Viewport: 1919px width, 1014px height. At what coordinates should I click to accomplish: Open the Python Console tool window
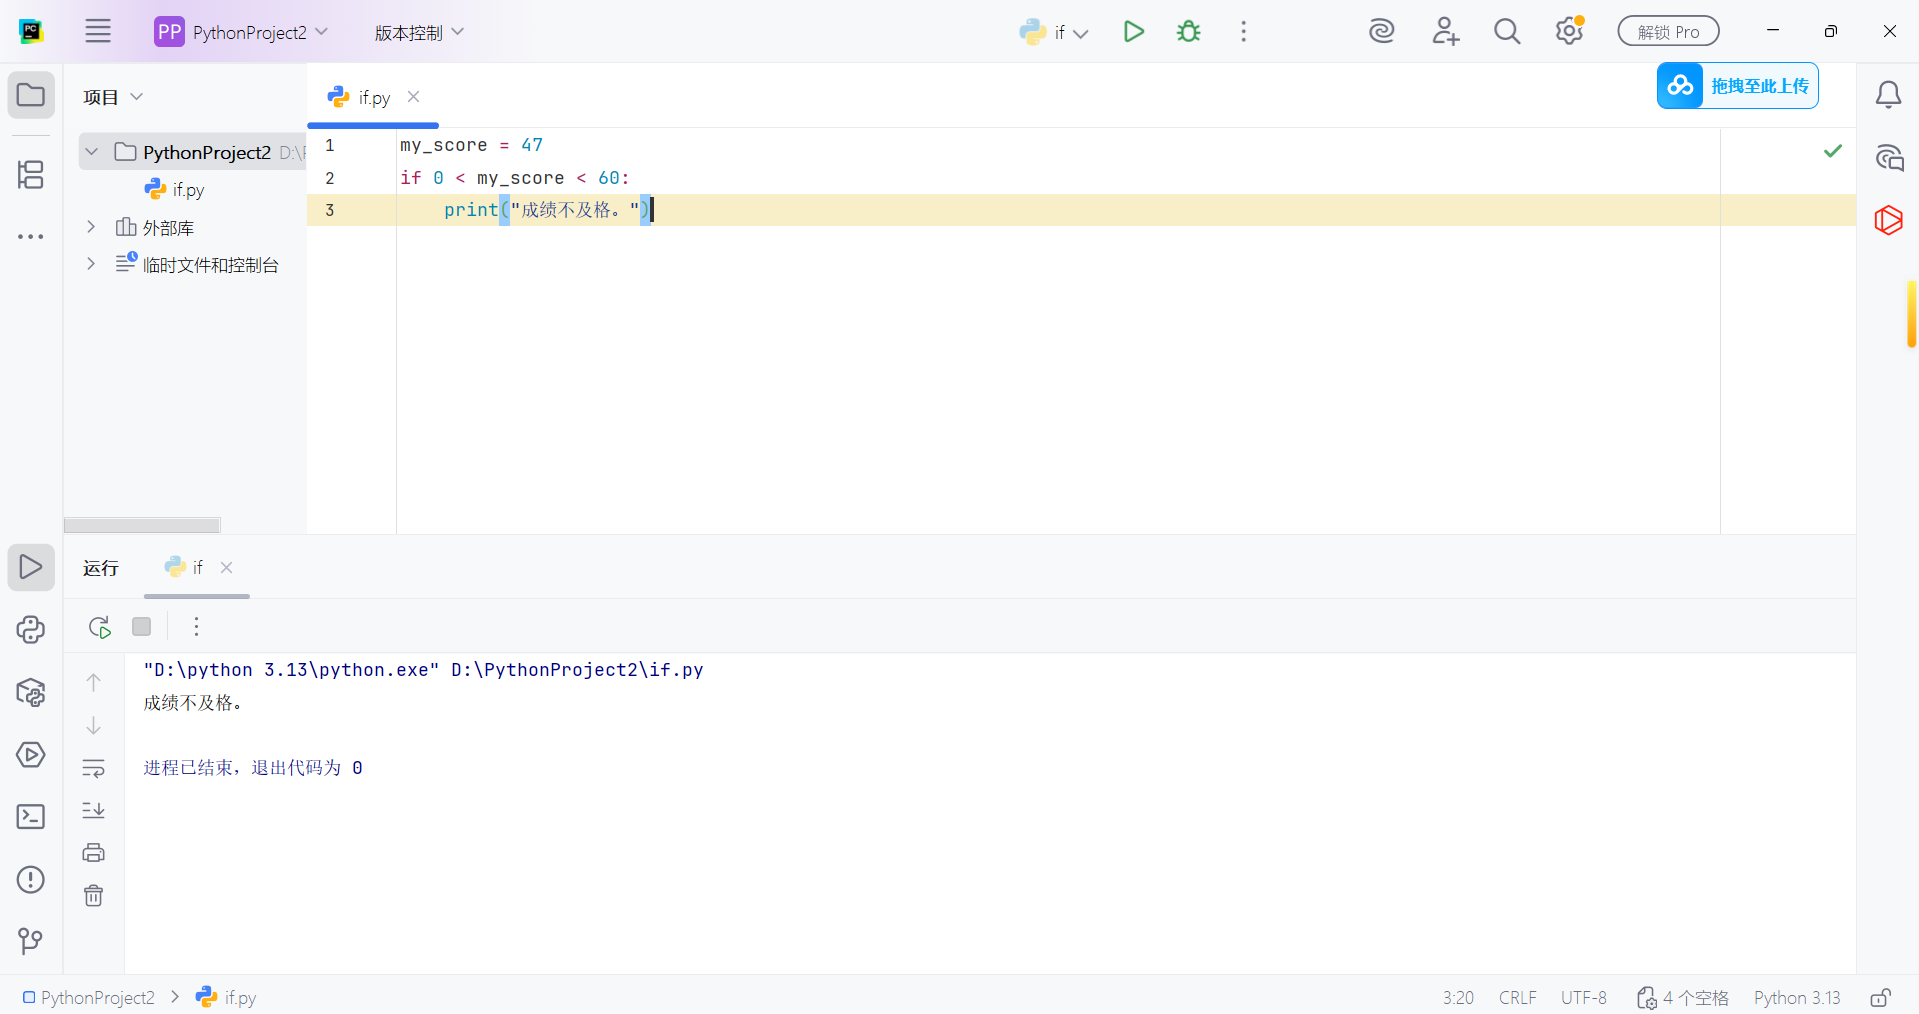[31, 629]
